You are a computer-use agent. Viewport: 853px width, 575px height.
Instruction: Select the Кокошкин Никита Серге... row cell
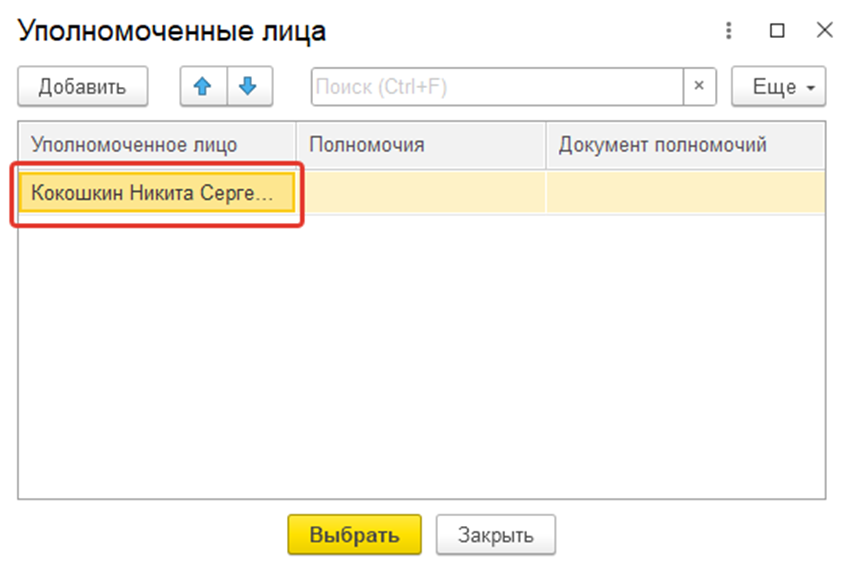157,193
